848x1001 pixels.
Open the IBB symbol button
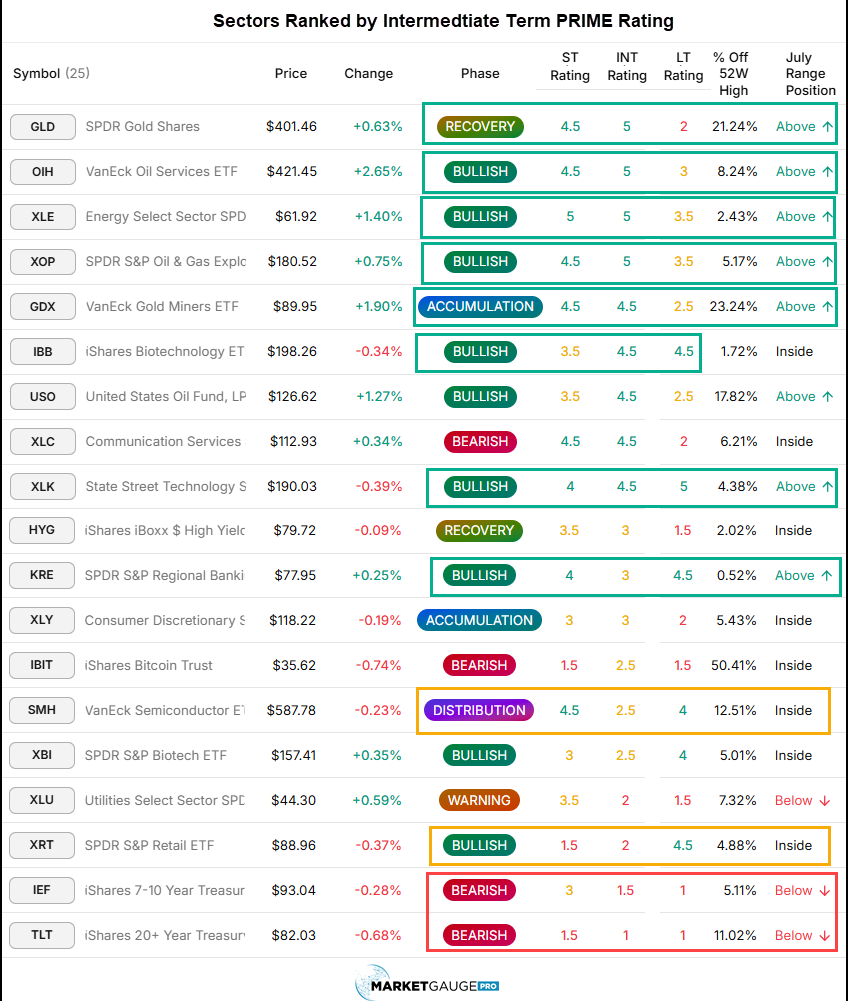pyautogui.click(x=43, y=352)
